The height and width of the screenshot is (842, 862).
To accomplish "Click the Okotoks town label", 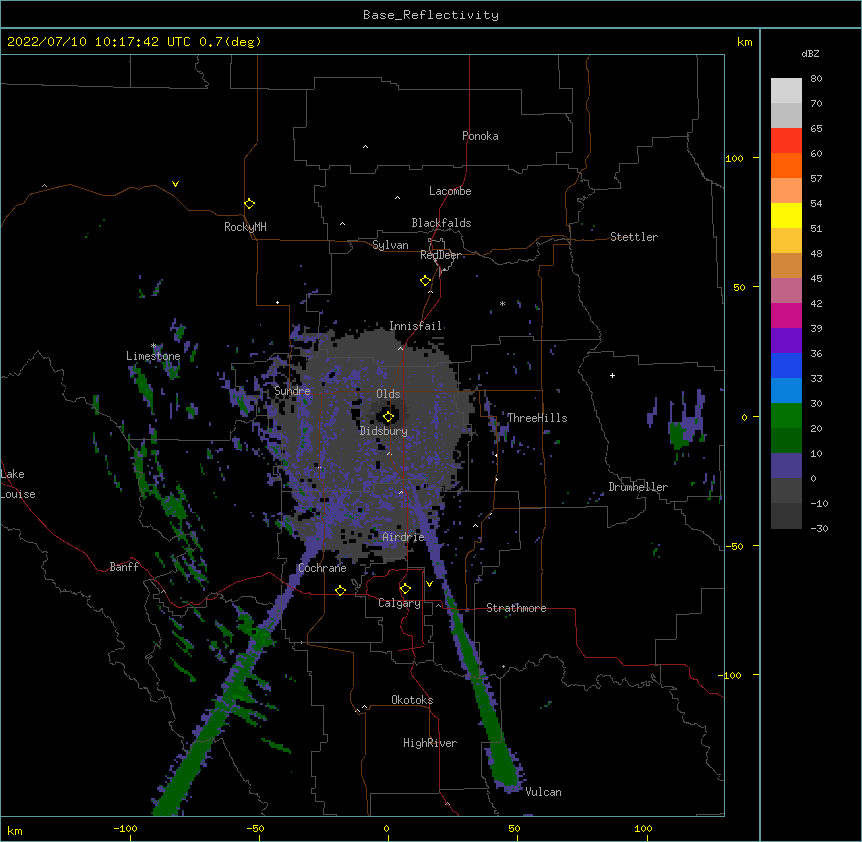I will pos(412,700).
